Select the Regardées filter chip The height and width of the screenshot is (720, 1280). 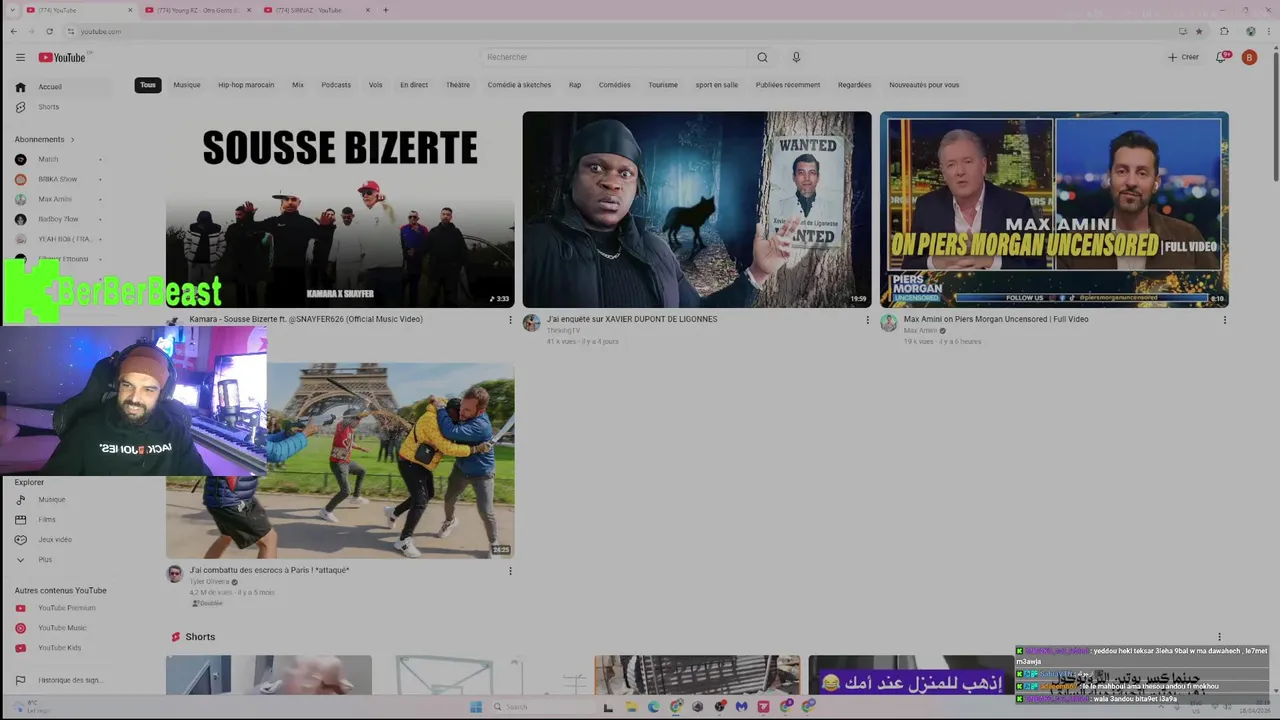[855, 85]
